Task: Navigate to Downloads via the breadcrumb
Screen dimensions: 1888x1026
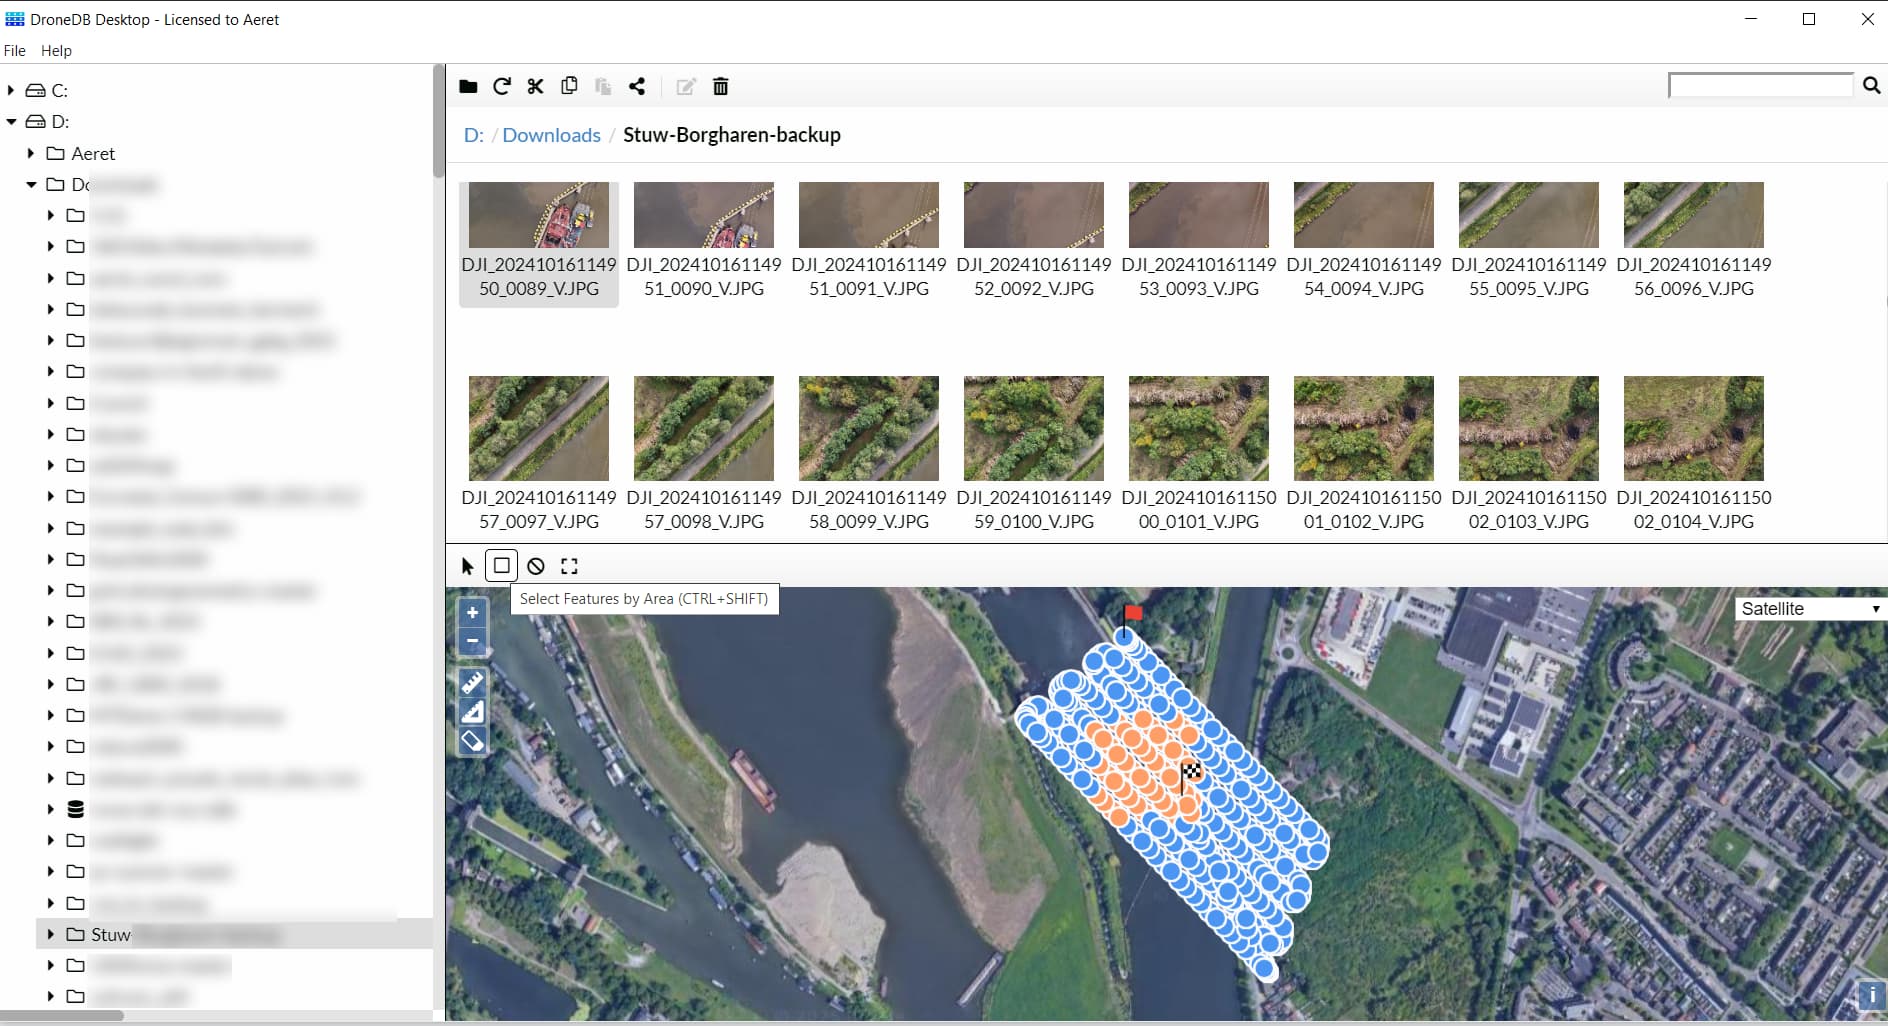Action: point(551,135)
